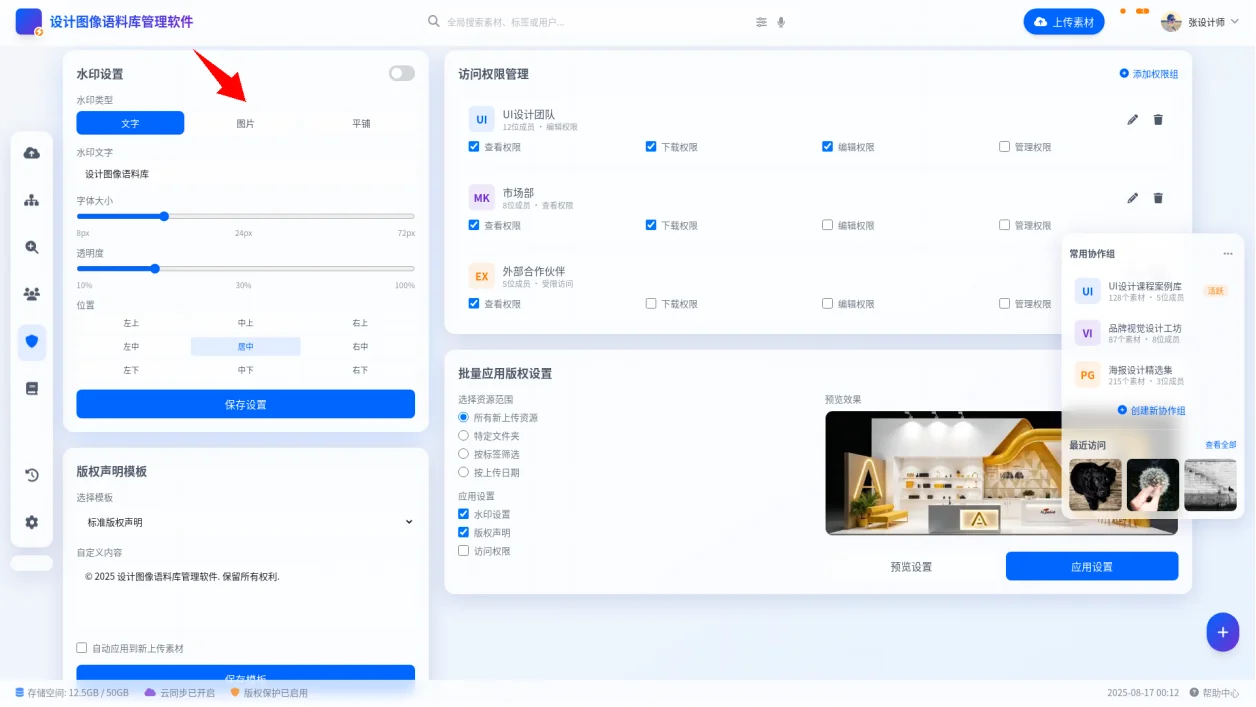This screenshot has width=1256, height=707.
Task: Open the black dog recent thumbnail
Action: point(1095,485)
